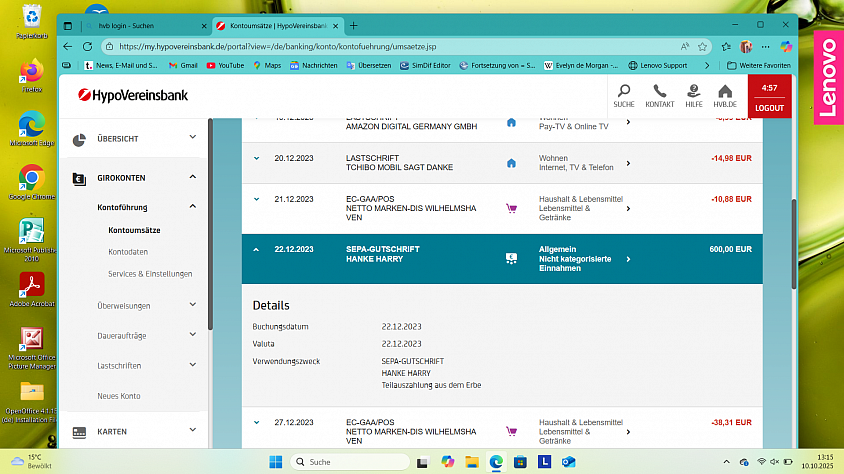Viewport: 844px width, 474px height.
Task: Click the income category icon for Hanke Harry
Action: (x=511, y=259)
